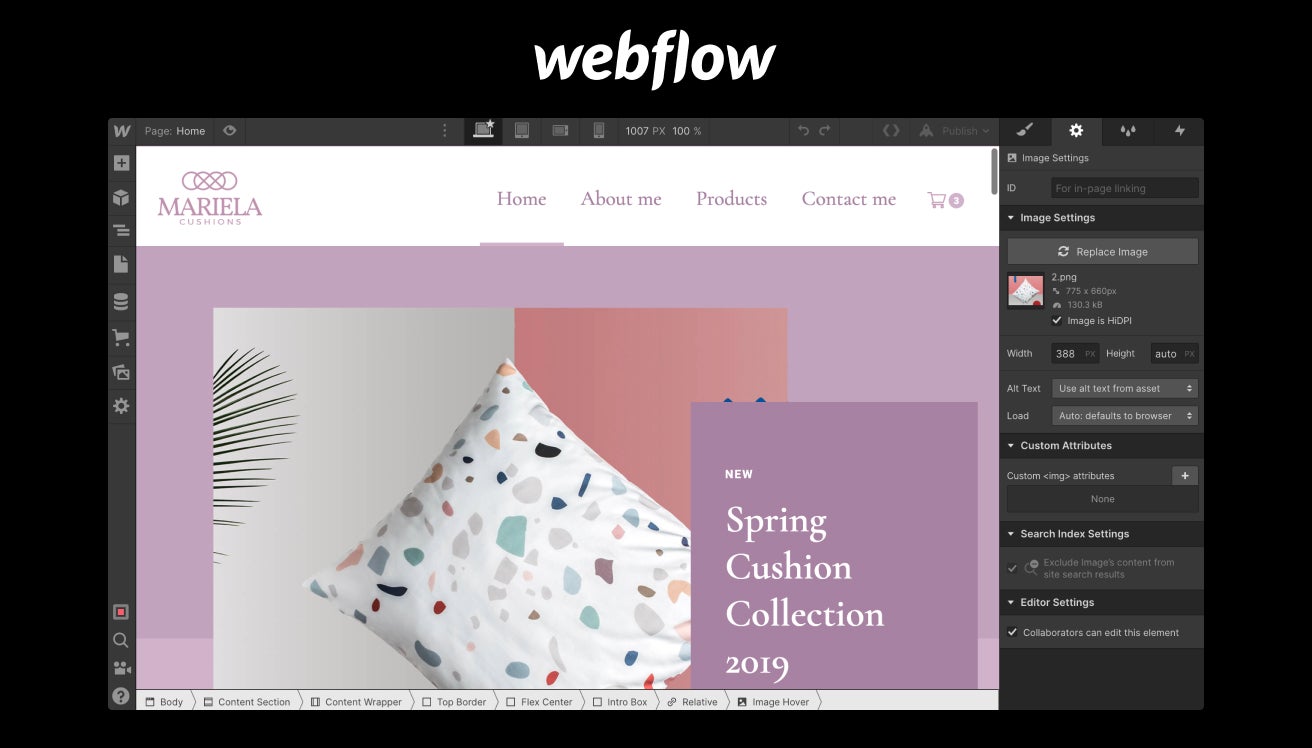The width and height of the screenshot is (1312, 748).
Task: Open the Pages panel icon
Action: coord(121,264)
